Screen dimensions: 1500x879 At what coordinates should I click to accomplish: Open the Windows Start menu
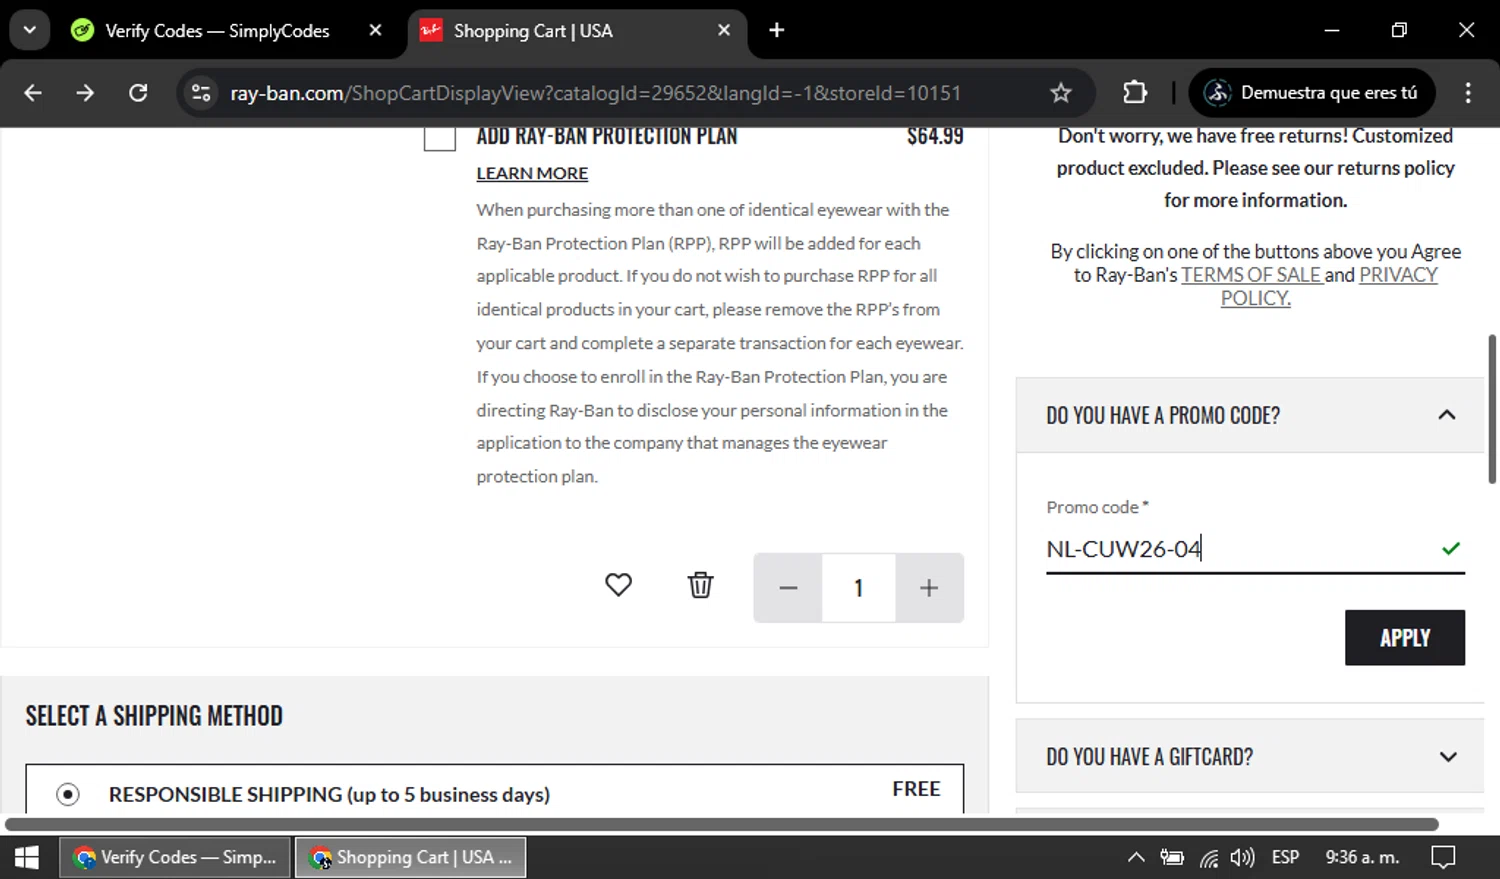coord(27,857)
